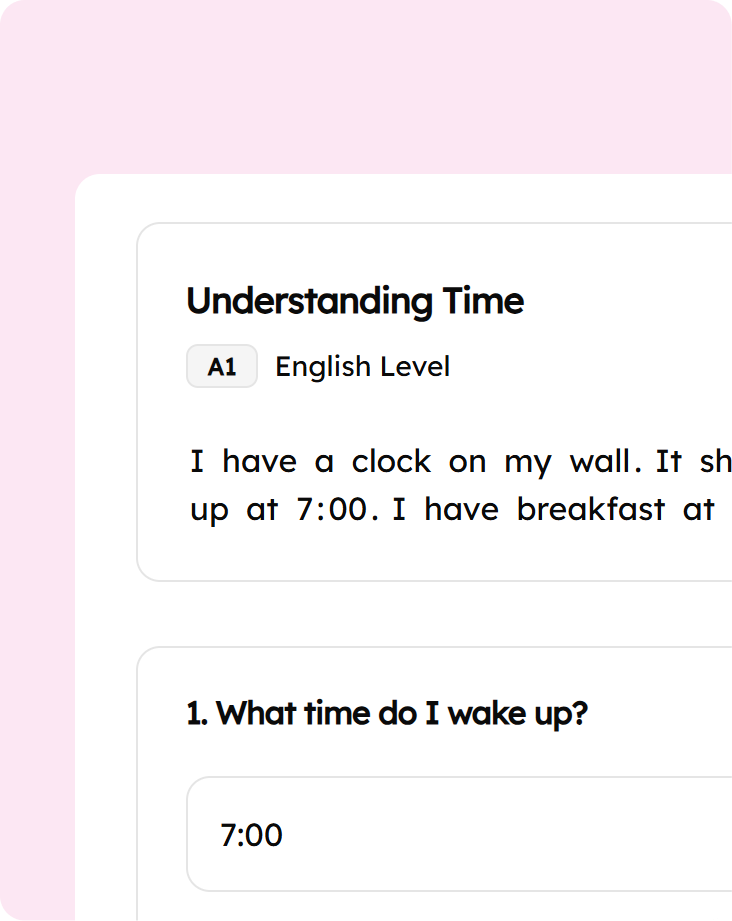Click the pink background above the white panel
The width and height of the screenshot is (732, 921).
point(366,90)
